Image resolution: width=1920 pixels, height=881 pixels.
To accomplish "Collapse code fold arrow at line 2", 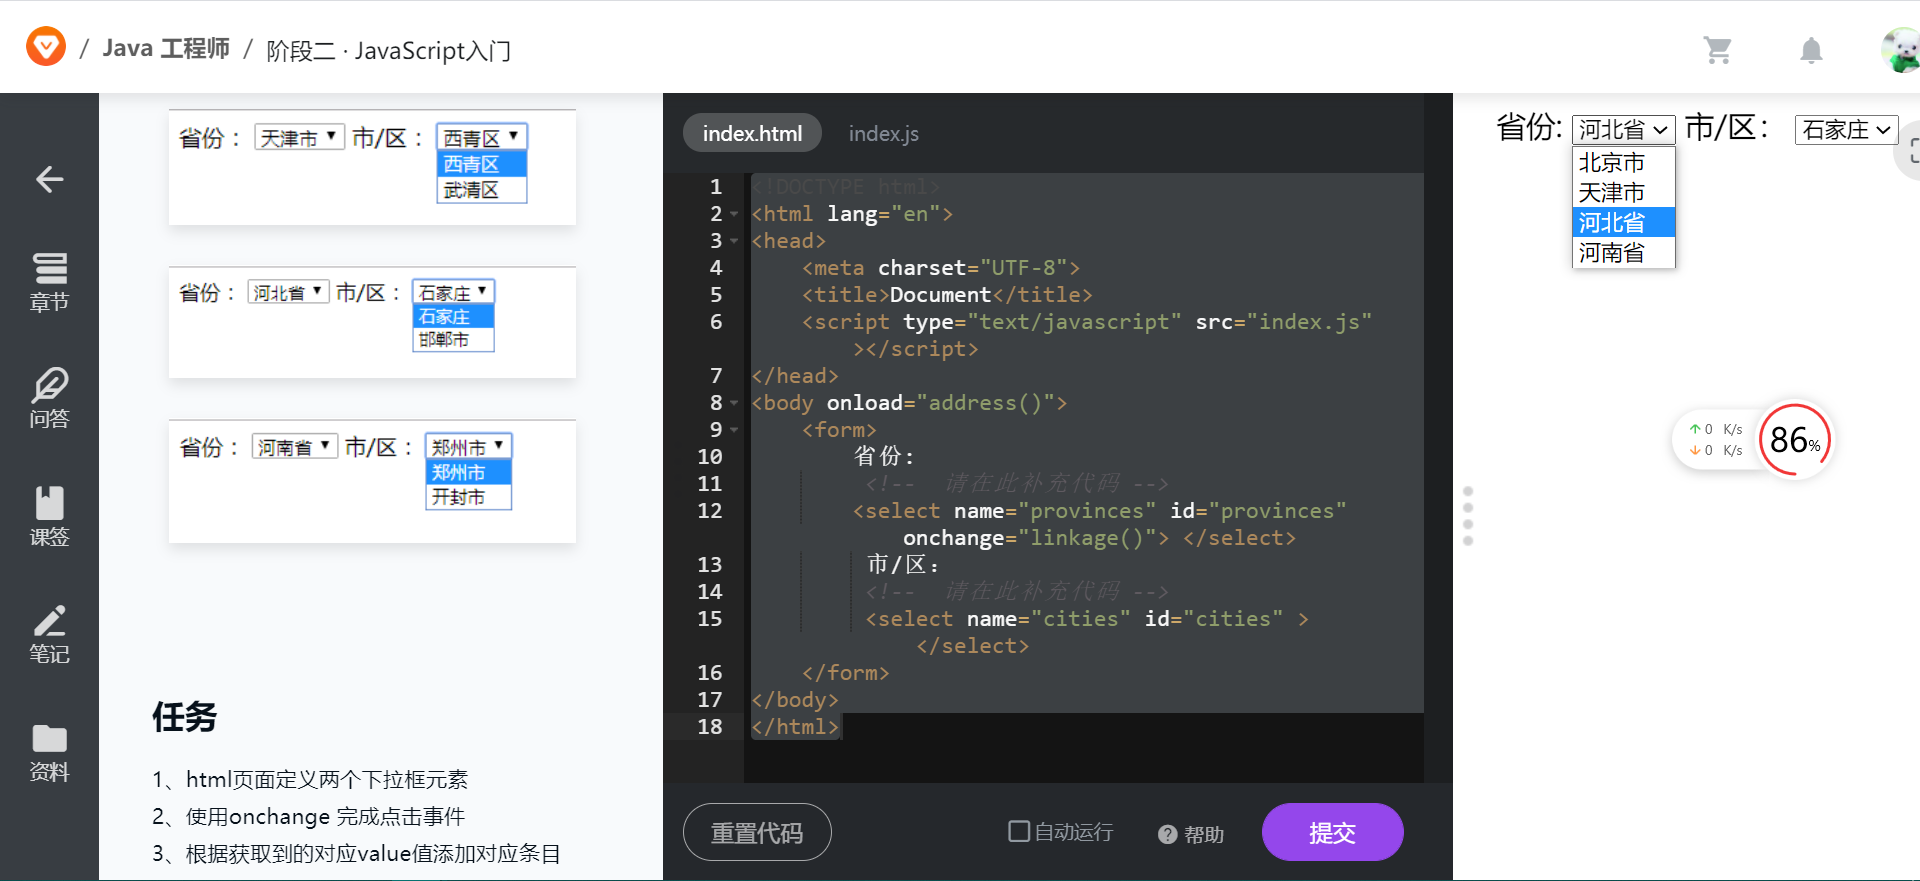I will tap(734, 214).
